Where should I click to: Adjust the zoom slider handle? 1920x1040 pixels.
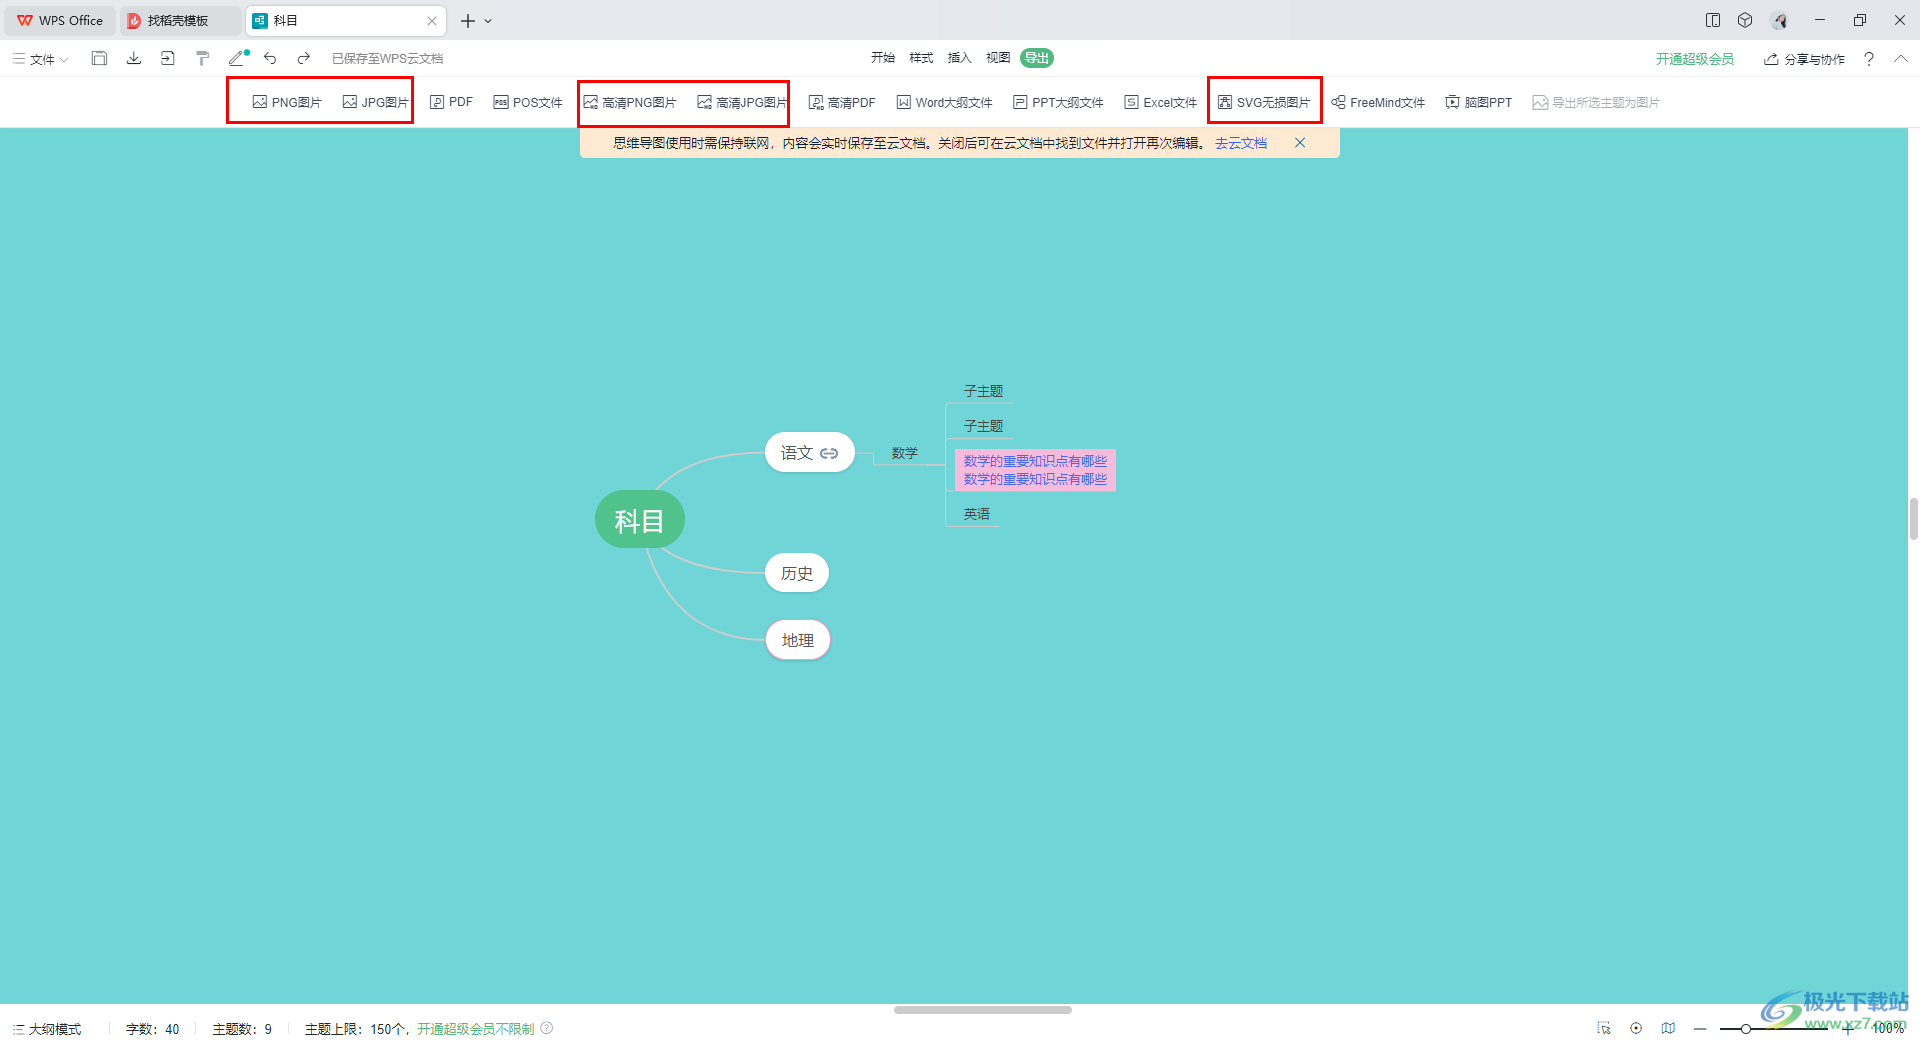tap(1745, 1028)
